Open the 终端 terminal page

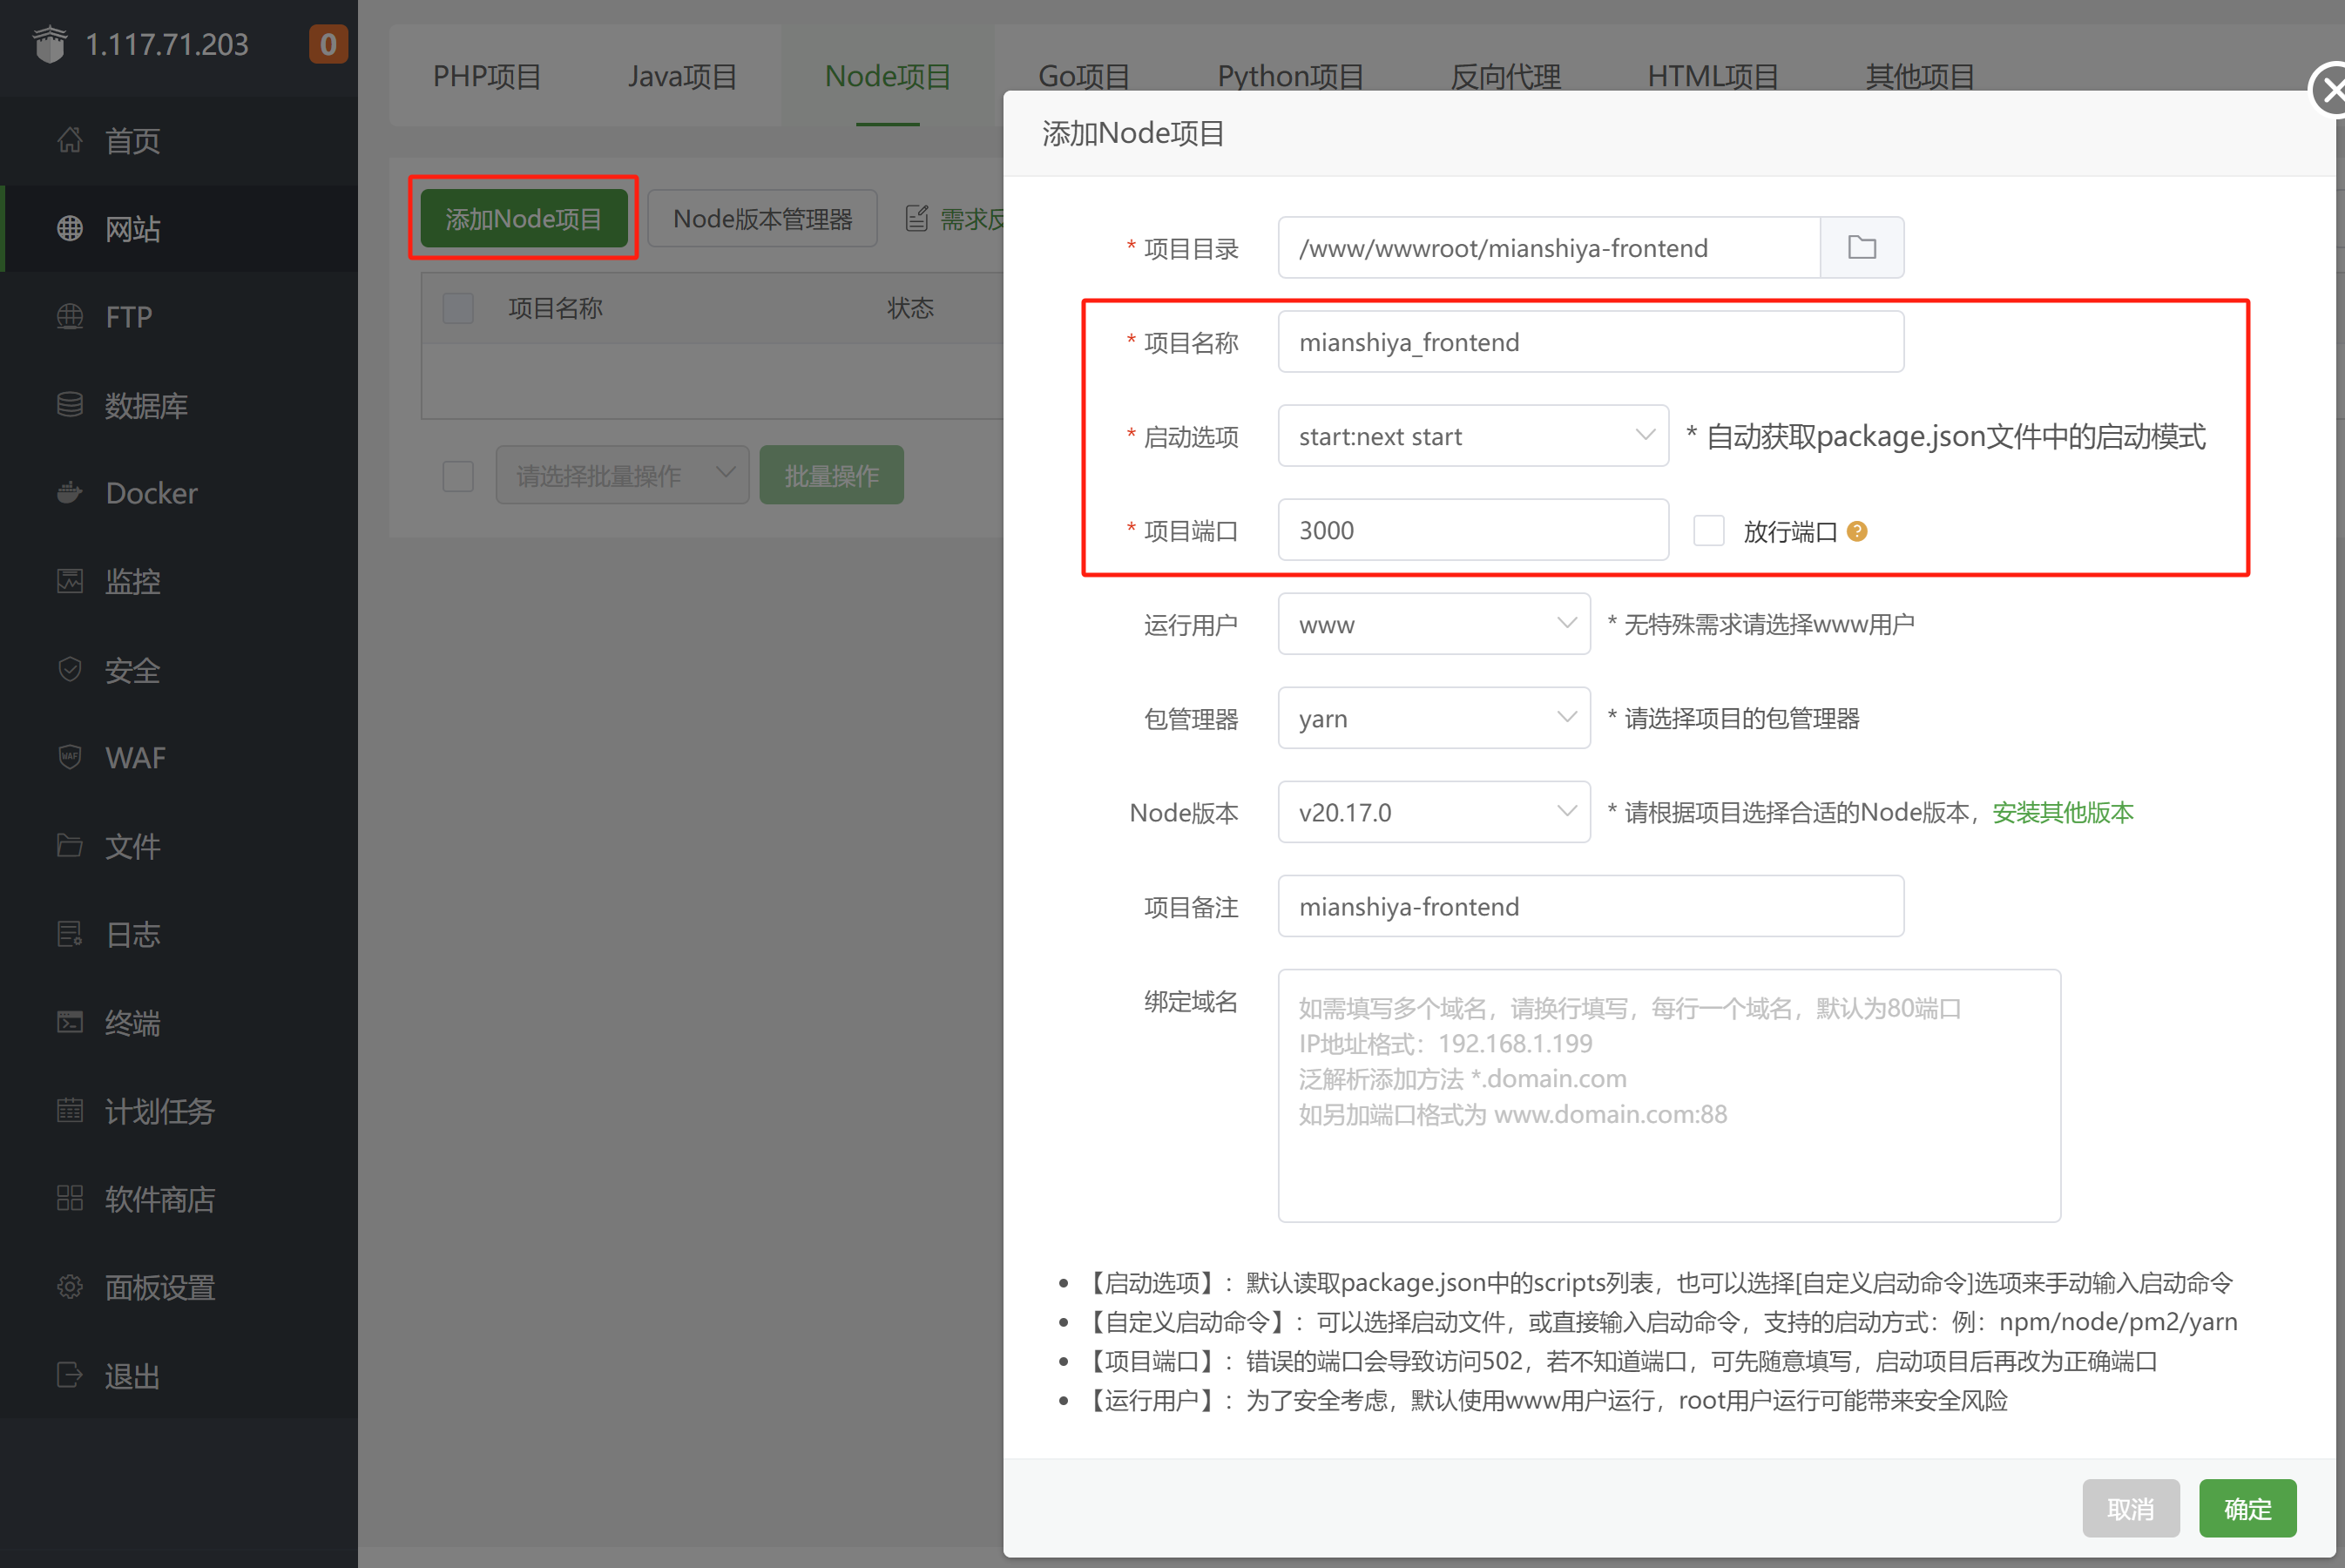point(132,1023)
